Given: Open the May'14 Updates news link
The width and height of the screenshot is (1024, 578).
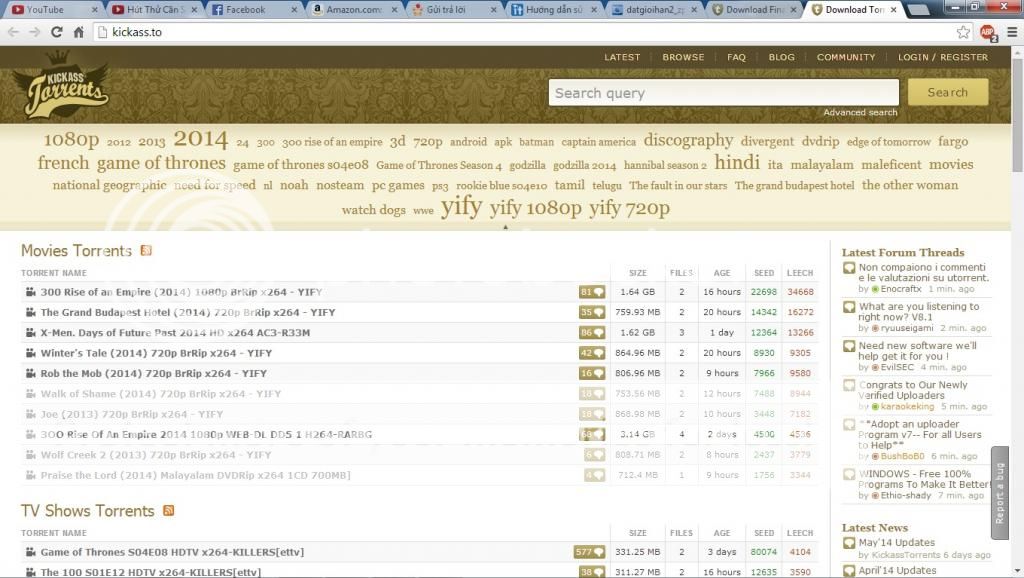Looking at the screenshot, I should 896,542.
